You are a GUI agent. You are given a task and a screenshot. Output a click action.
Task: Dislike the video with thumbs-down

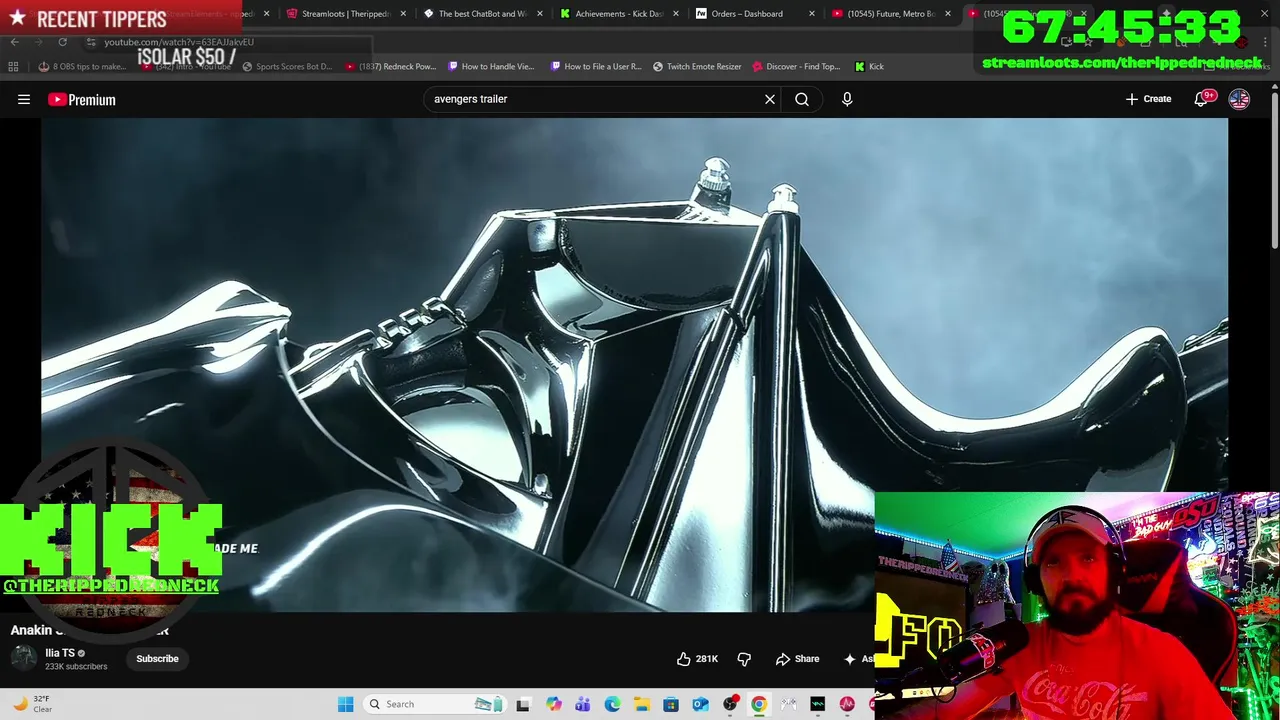744,659
